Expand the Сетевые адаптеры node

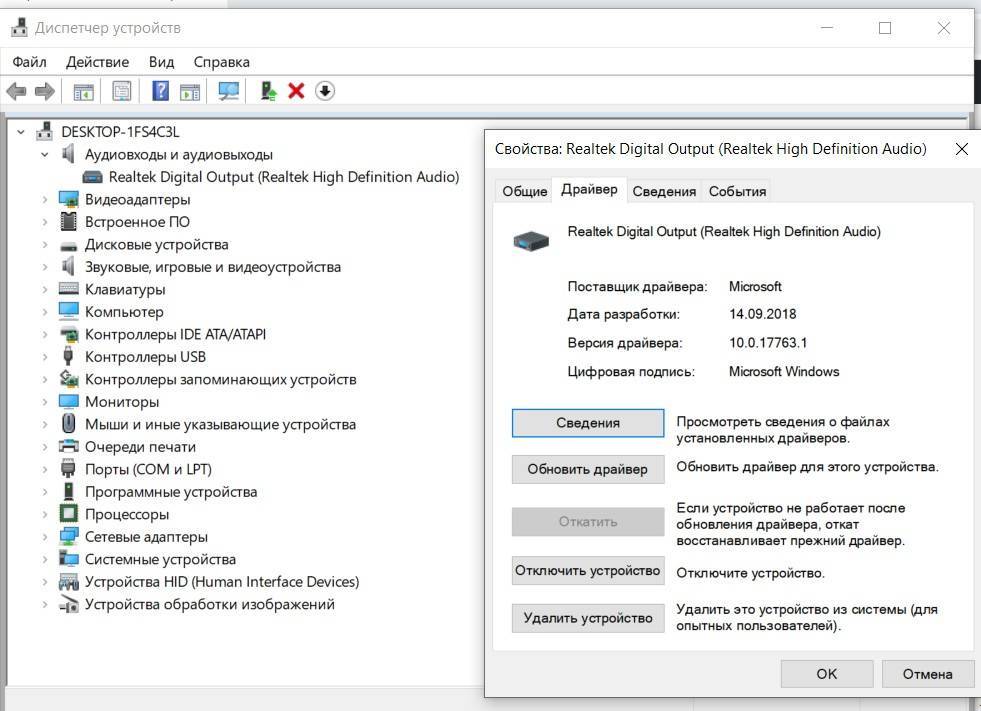45,537
